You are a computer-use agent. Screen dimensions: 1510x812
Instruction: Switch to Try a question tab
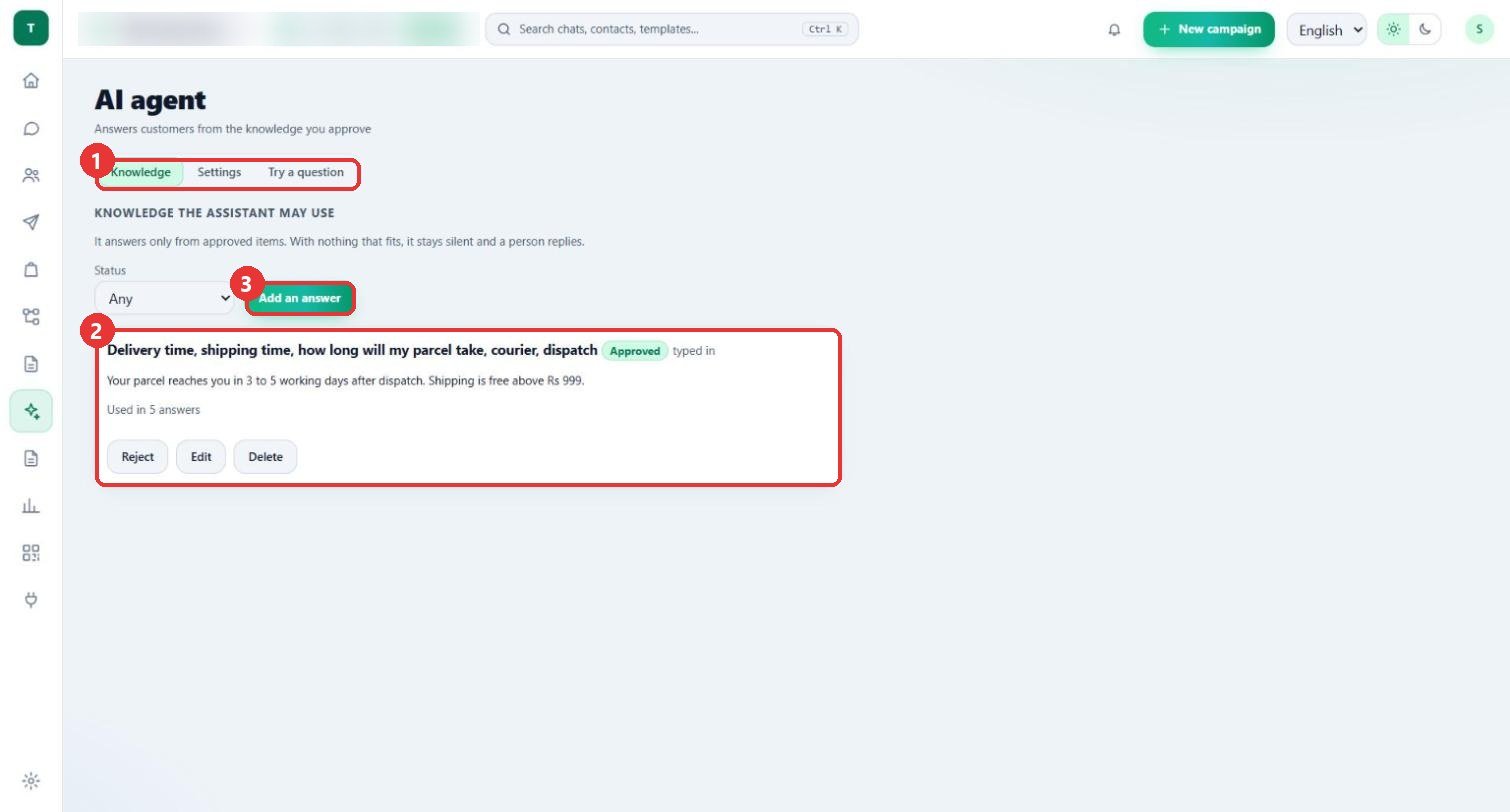click(x=305, y=172)
